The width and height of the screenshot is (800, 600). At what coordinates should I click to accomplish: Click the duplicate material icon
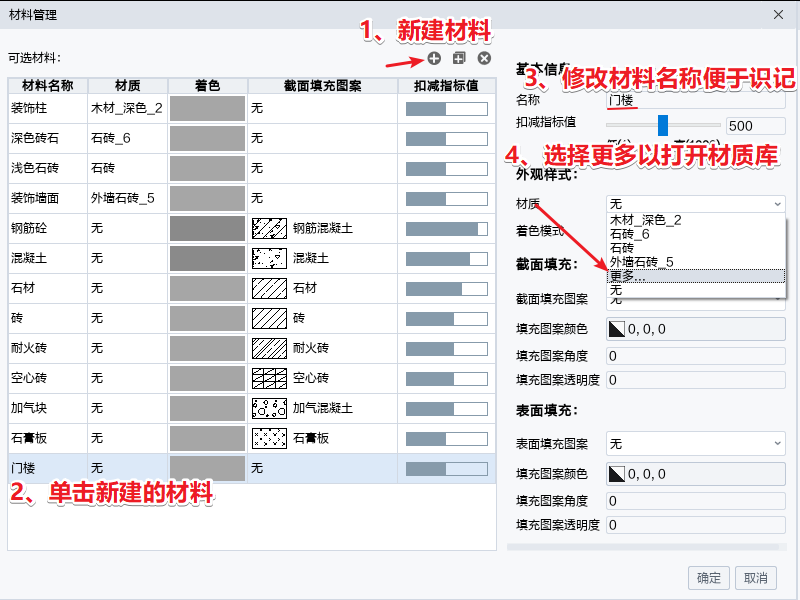click(x=459, y=60)
